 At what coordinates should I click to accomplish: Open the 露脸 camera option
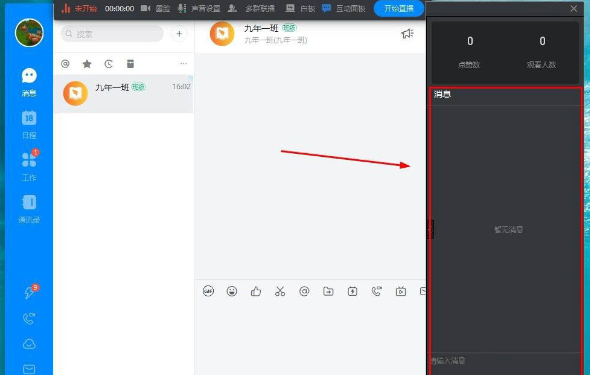click(155, 8)
